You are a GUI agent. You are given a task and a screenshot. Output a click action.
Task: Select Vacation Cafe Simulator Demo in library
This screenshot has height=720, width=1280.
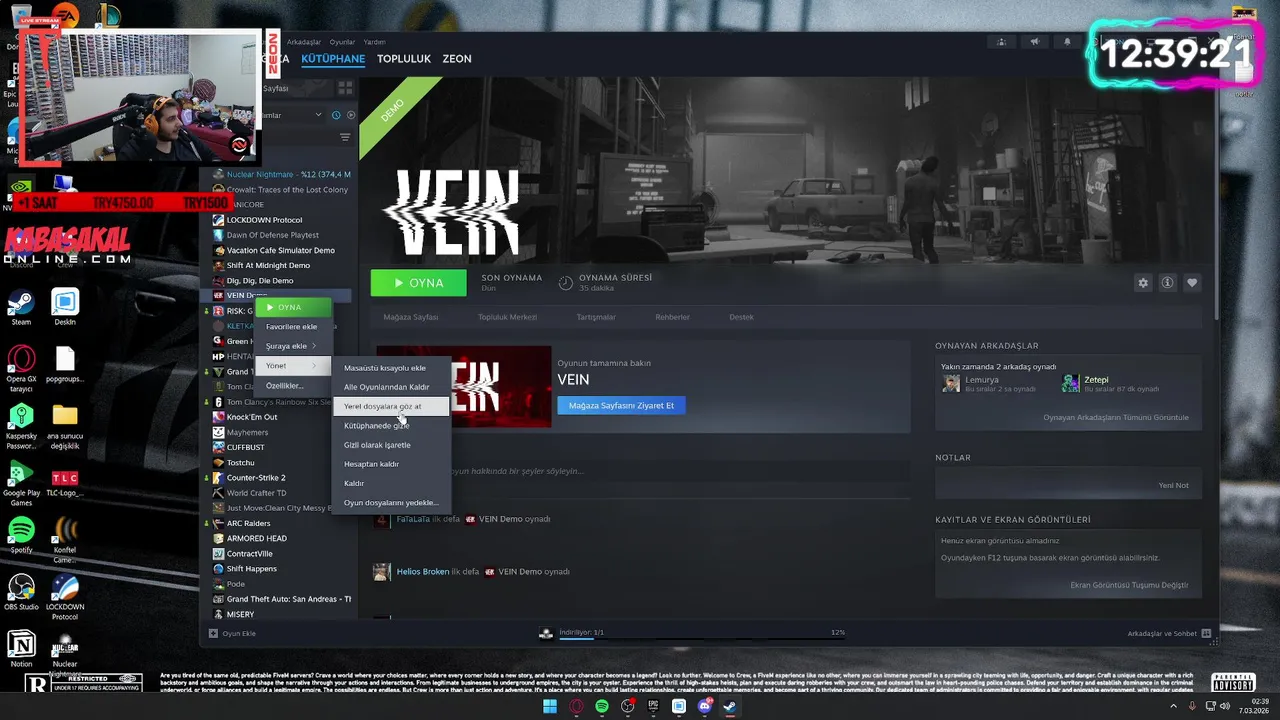tap(280, 250)
